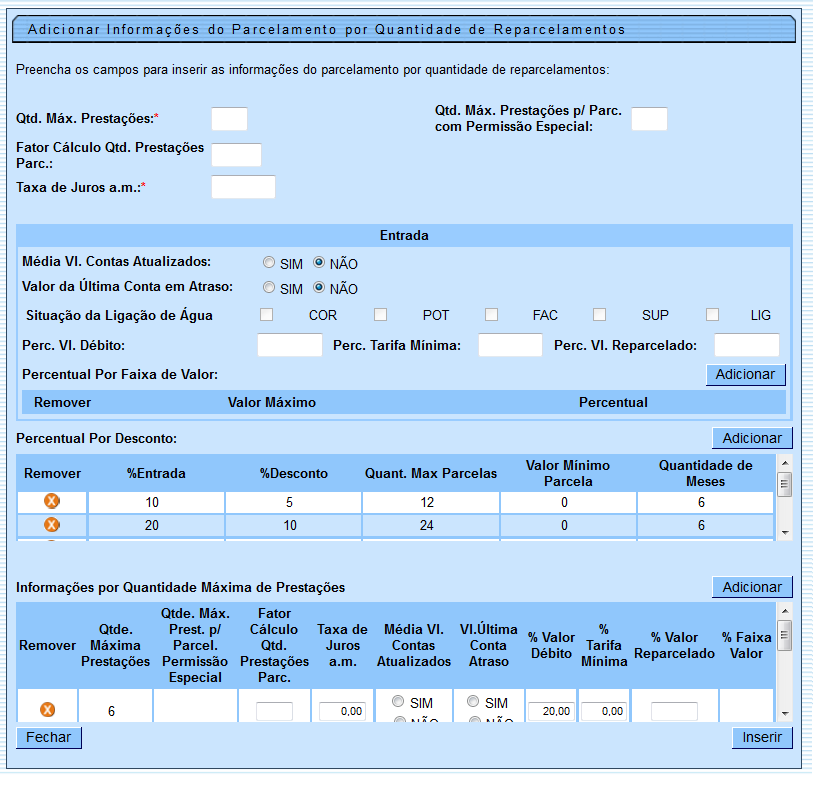The height and width of the screenshot is (788, 815).
Task: Click Adicionar for Percentual Por Desconto
Action: click(752, 438)
